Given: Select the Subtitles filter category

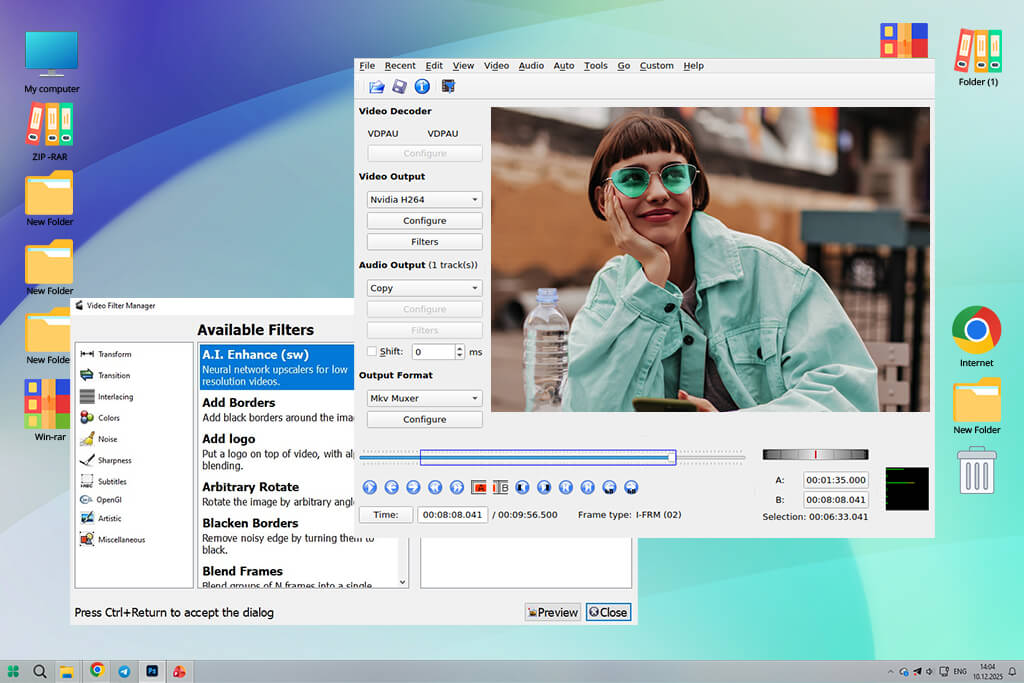Looking at the screenshot, I should tap(103, 481).
